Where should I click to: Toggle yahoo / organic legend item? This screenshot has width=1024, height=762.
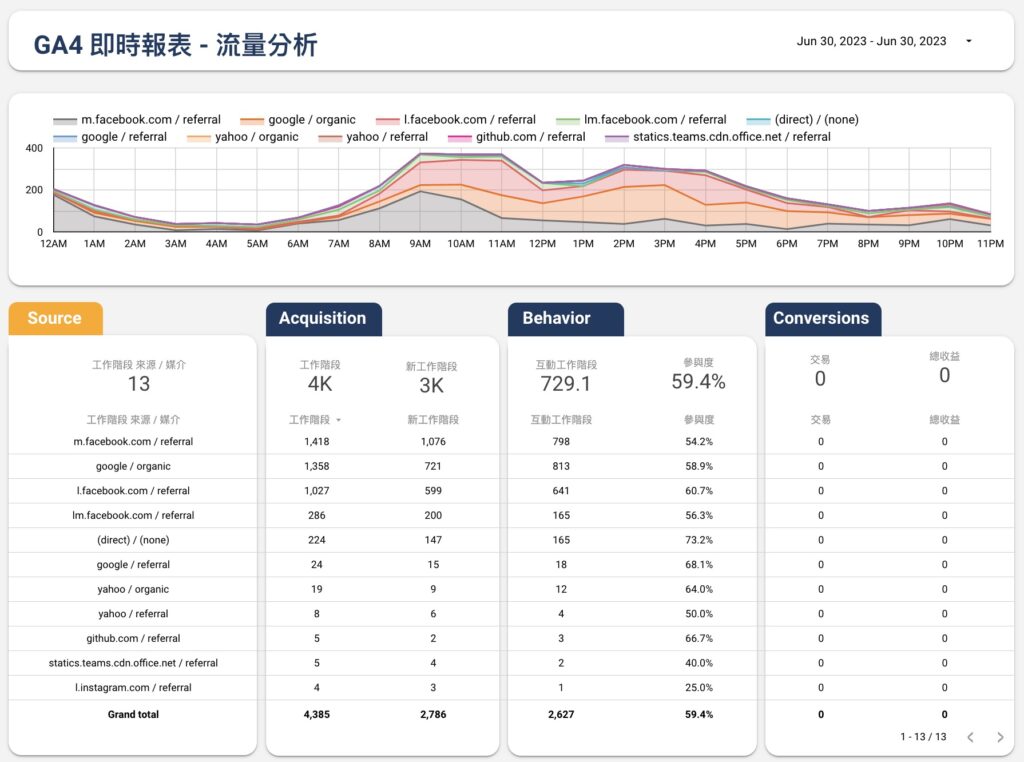(243, 136)
